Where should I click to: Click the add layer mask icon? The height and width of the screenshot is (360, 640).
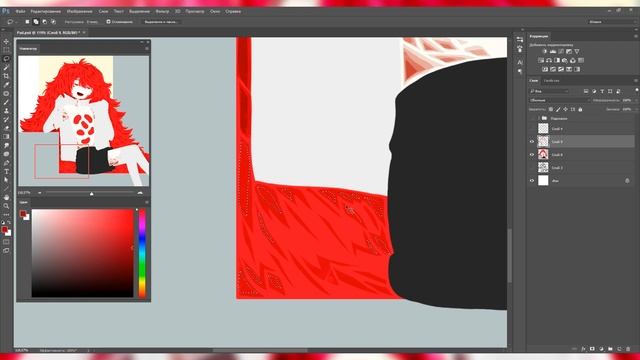[x=592, y=349]
